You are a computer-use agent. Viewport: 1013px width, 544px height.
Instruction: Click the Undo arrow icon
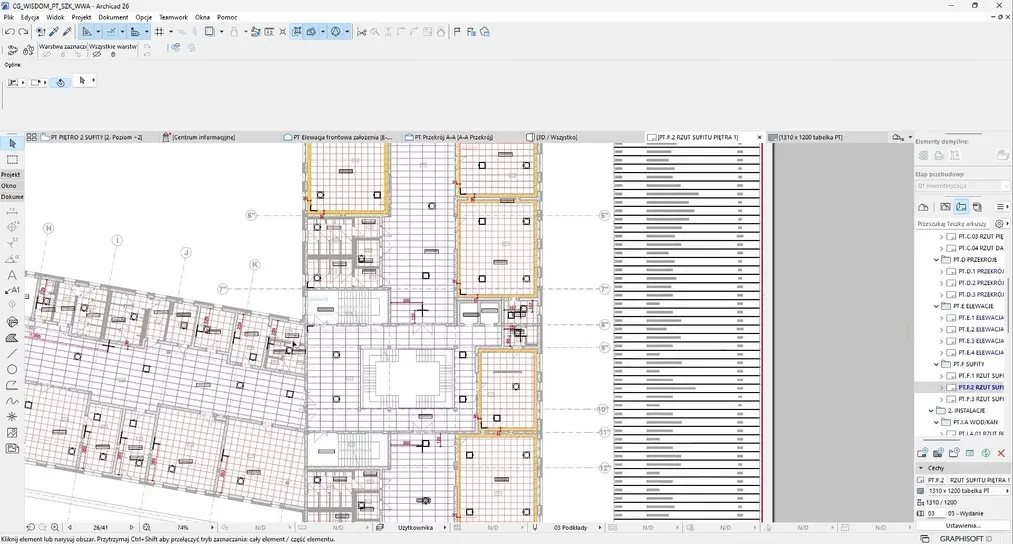(9, 32)
